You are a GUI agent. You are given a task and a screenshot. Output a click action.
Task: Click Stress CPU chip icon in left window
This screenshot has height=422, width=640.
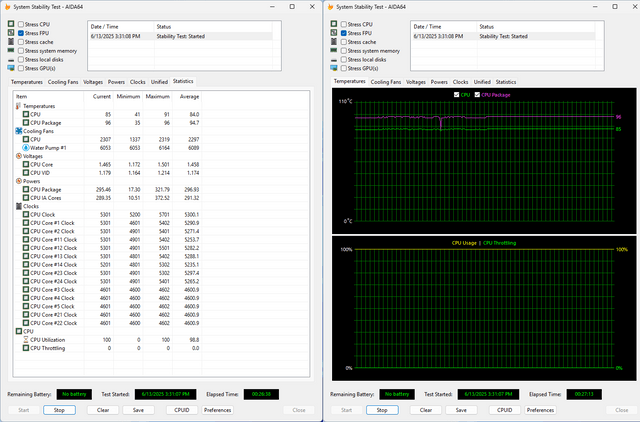[x=11, y=24]
